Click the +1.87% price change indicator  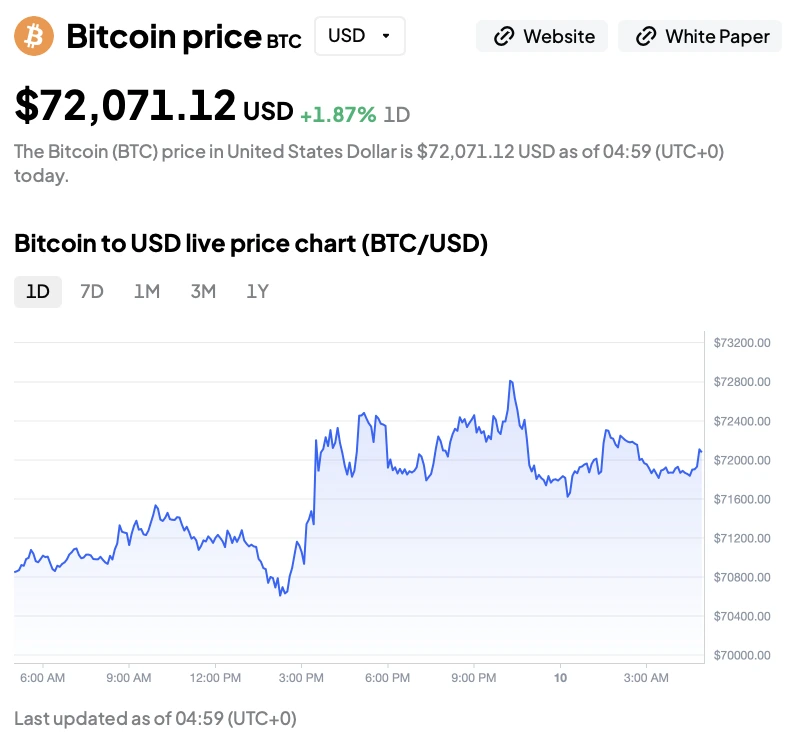click(338, 114)
